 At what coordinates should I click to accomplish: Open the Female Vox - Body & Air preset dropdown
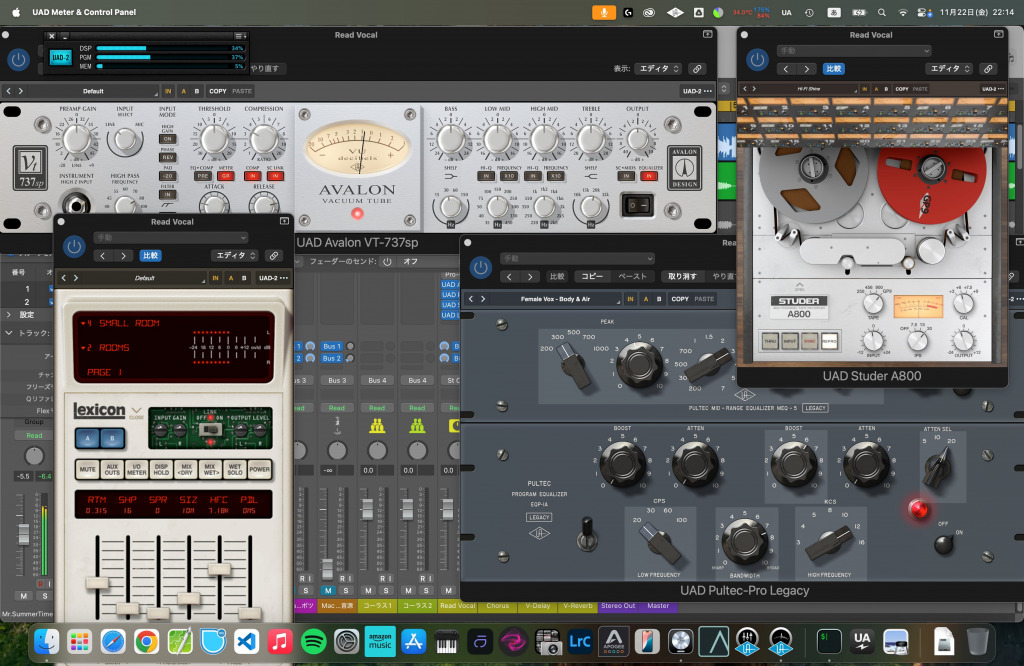(557, 299)
